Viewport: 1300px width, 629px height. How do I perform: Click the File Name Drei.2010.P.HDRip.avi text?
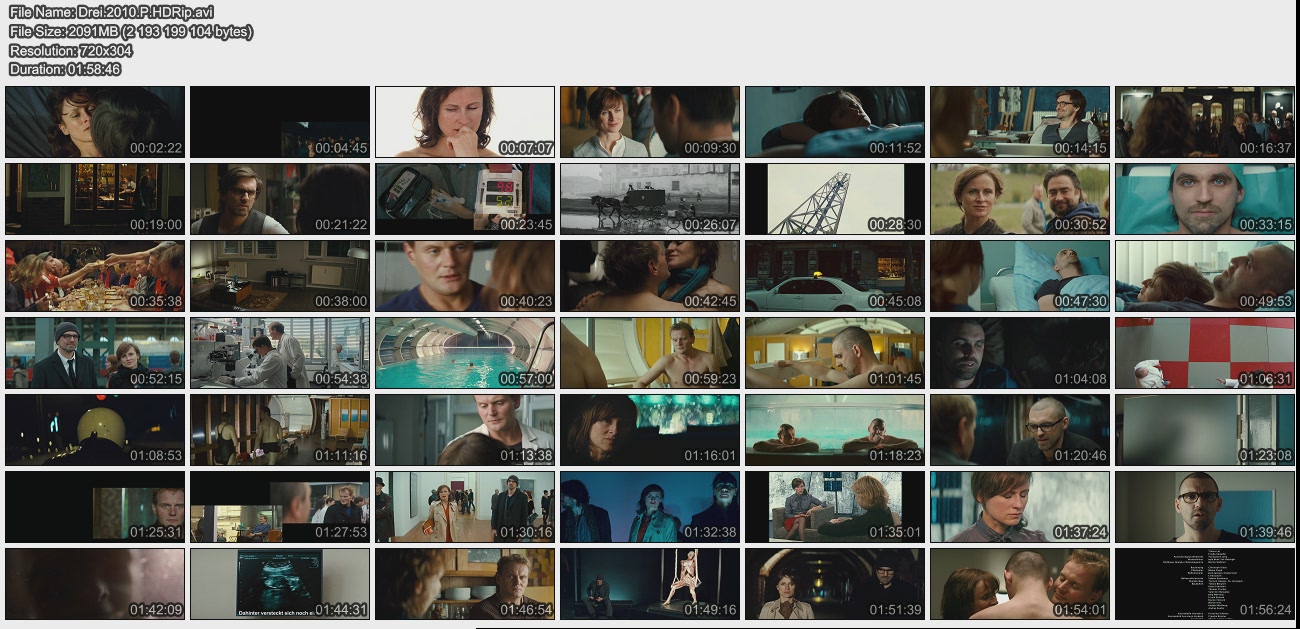coord(111,12)
